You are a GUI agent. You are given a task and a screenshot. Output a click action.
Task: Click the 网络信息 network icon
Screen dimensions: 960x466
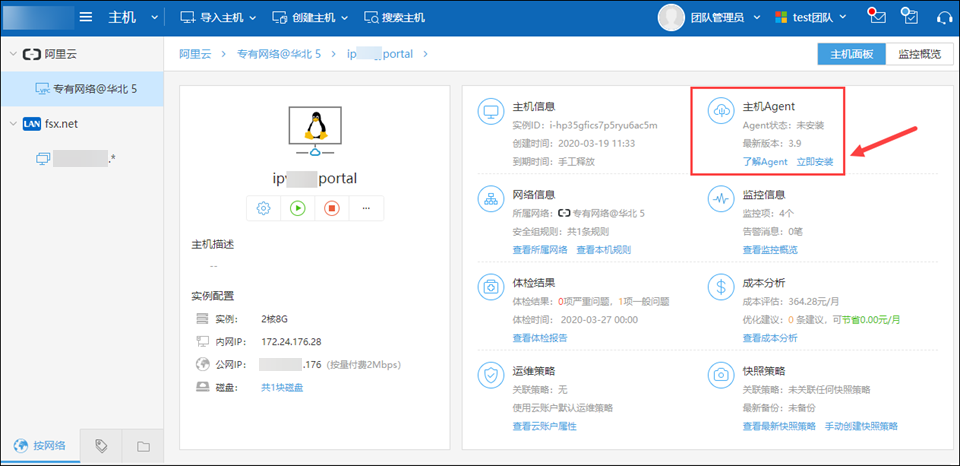pyautogui.click(x=491, y=199)
